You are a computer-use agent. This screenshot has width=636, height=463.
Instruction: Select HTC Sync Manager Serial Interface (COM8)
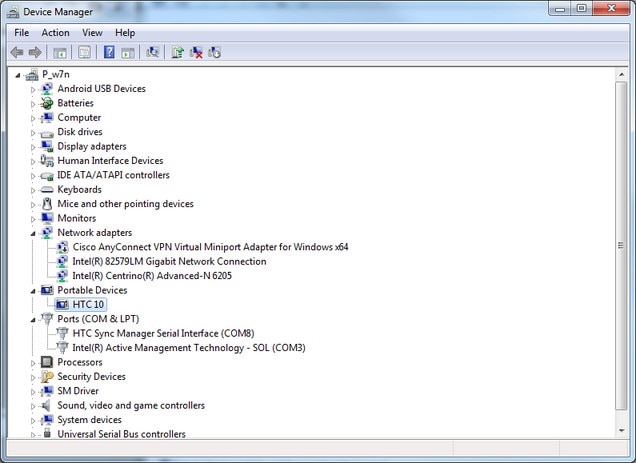pos(163,333)
